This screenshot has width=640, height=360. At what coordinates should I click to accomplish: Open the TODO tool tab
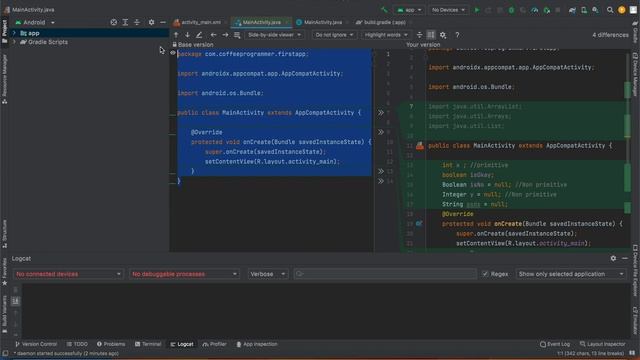click(77, 344)
